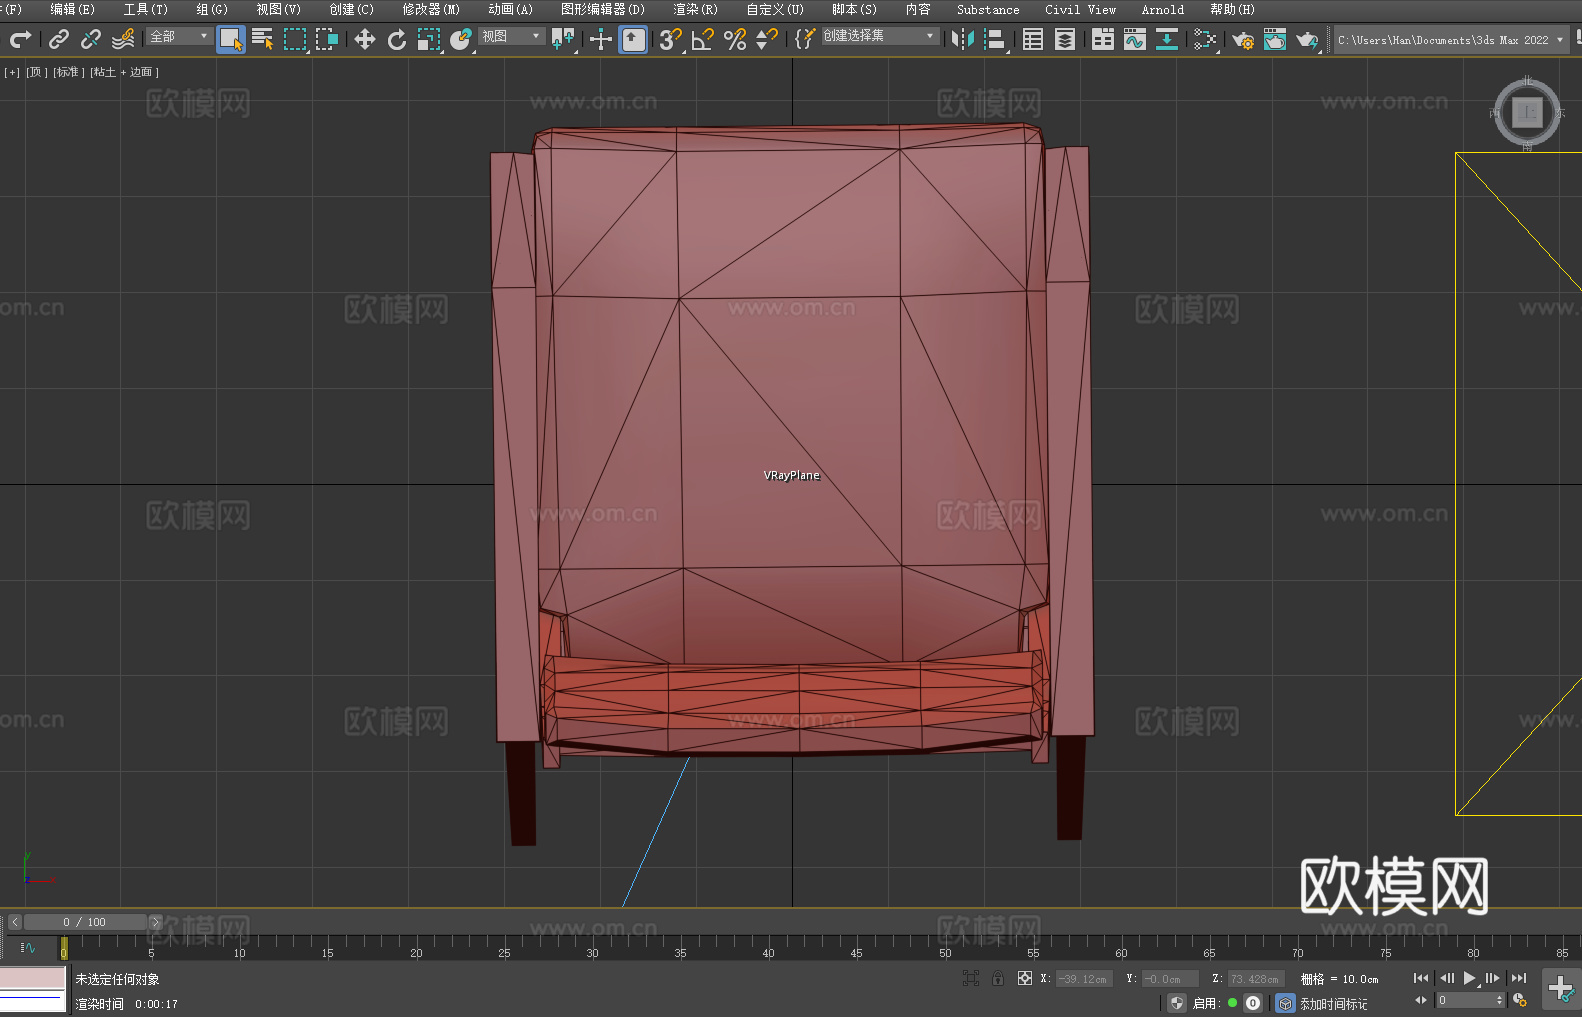
Task: Toggle Select and Manipulate mode
Action: [601, 39]
